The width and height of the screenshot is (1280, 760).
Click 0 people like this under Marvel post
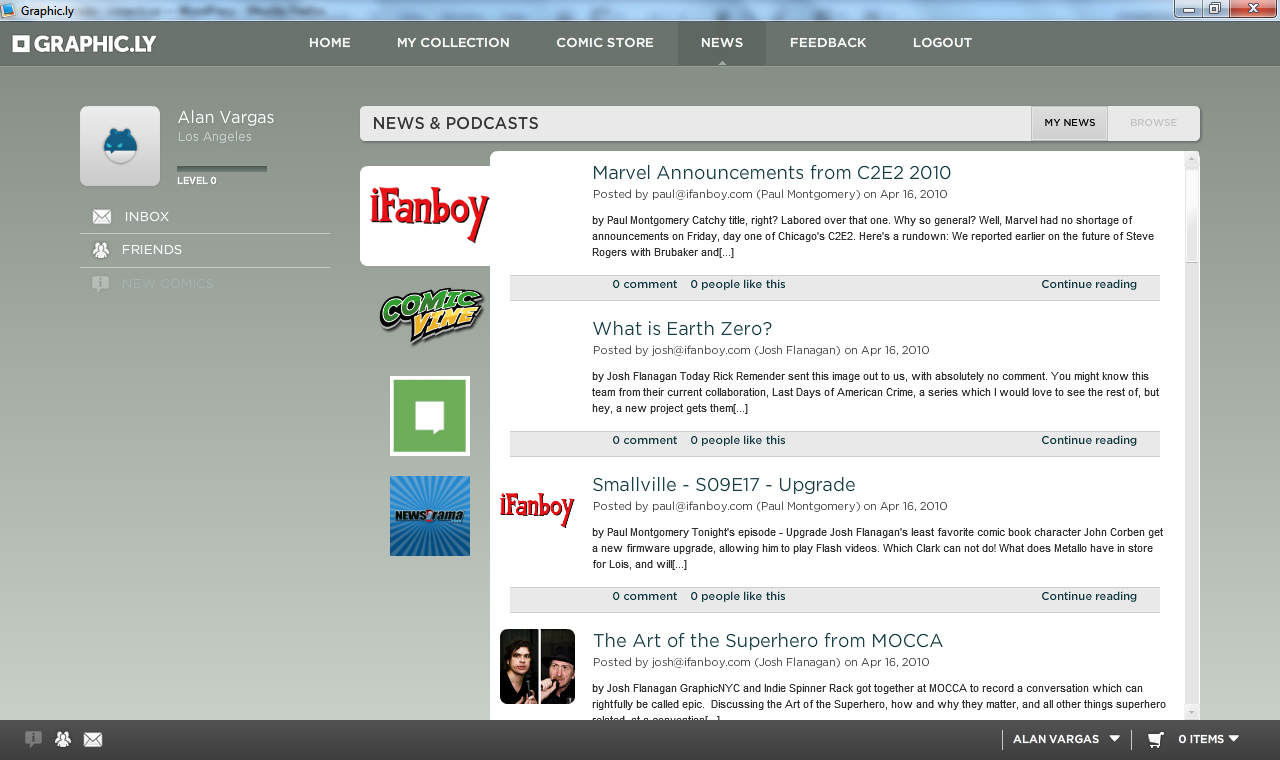click(x=738, y=285)
